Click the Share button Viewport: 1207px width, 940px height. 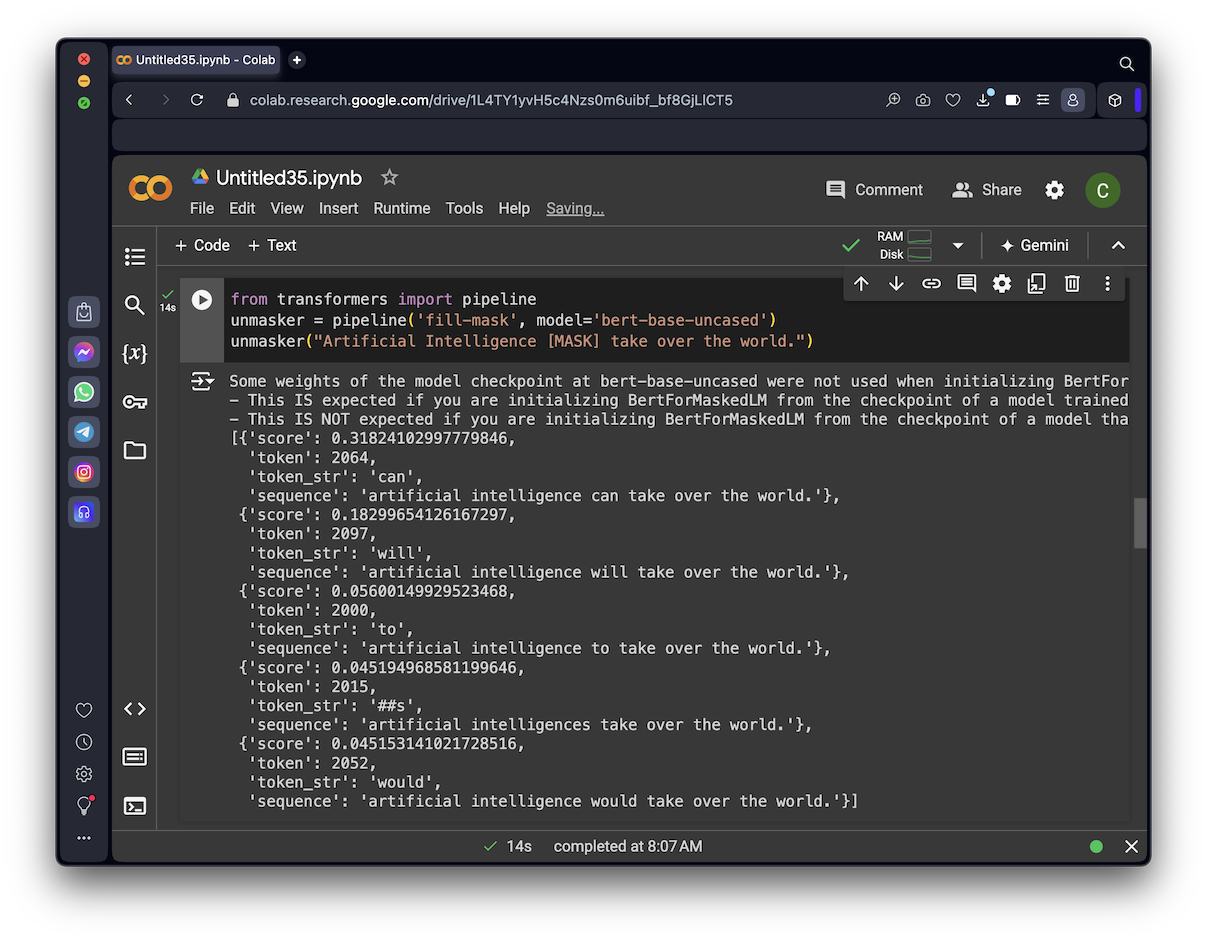pyautogui.click(x=987, y=190)
